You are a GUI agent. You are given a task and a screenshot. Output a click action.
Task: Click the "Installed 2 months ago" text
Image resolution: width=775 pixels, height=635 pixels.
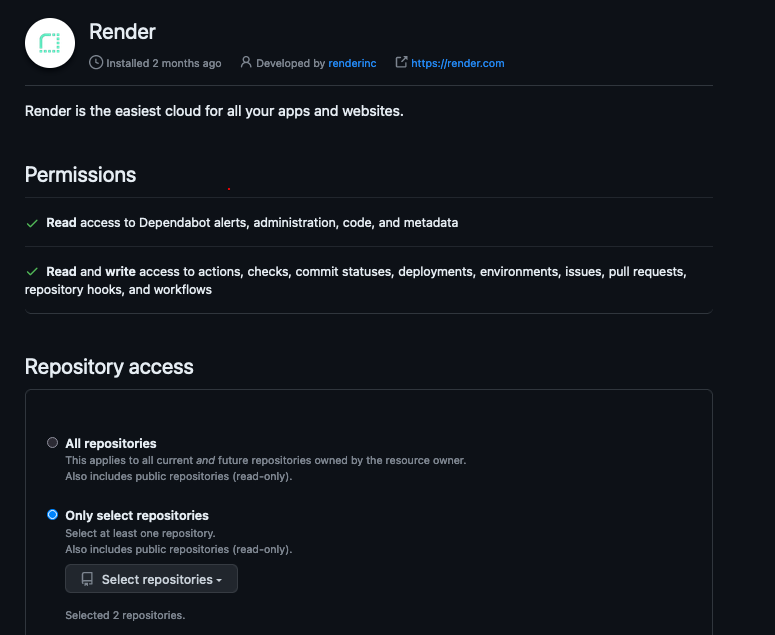pos(163,63)
